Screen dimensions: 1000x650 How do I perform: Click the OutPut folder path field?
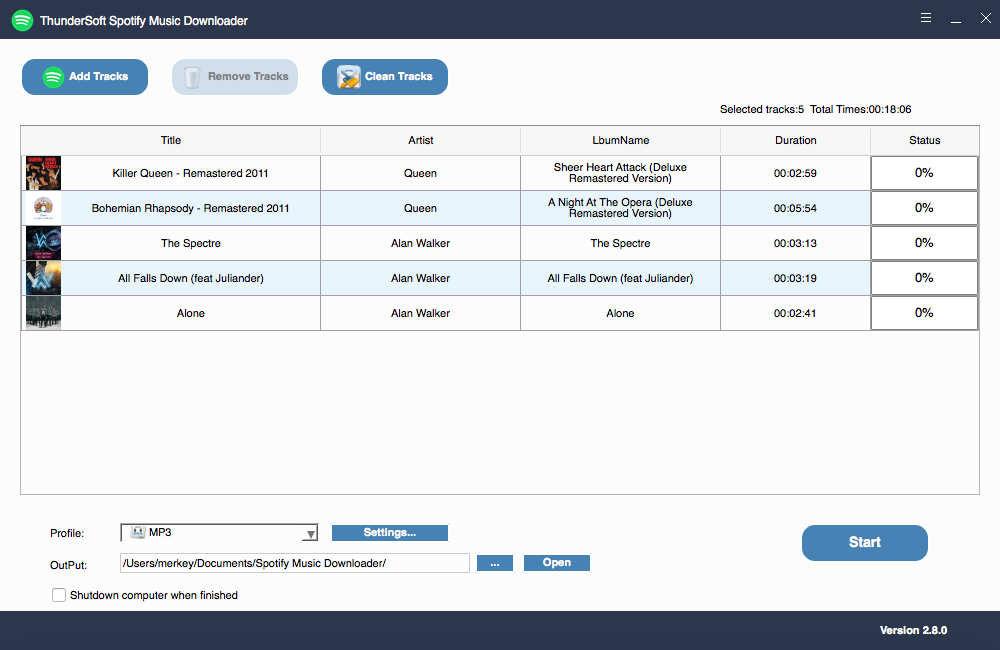294,563
